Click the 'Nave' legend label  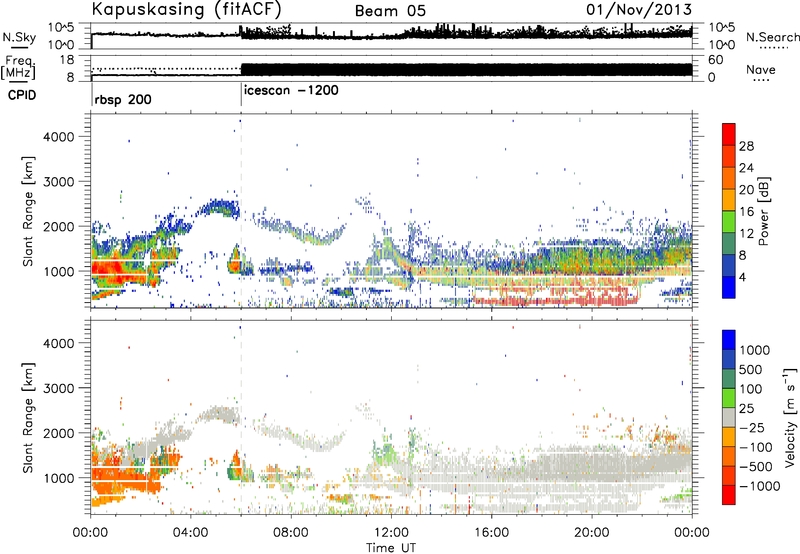coord(761,70)
